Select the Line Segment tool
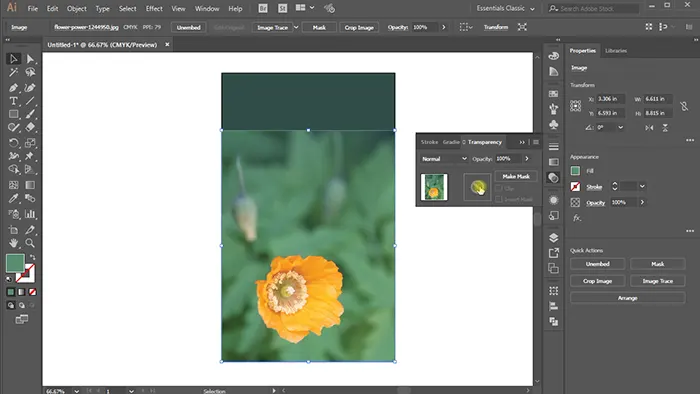 [30, 101]
